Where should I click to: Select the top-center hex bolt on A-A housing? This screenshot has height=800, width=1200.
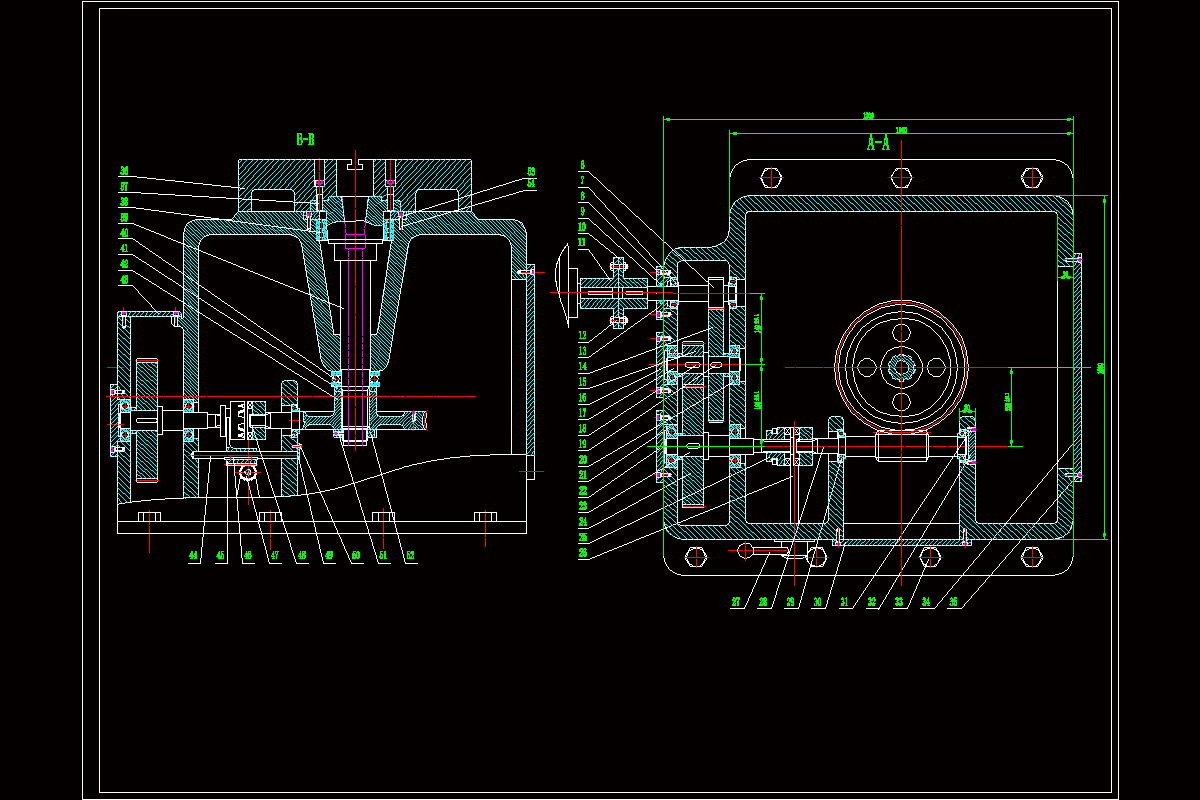pos(902,178)
